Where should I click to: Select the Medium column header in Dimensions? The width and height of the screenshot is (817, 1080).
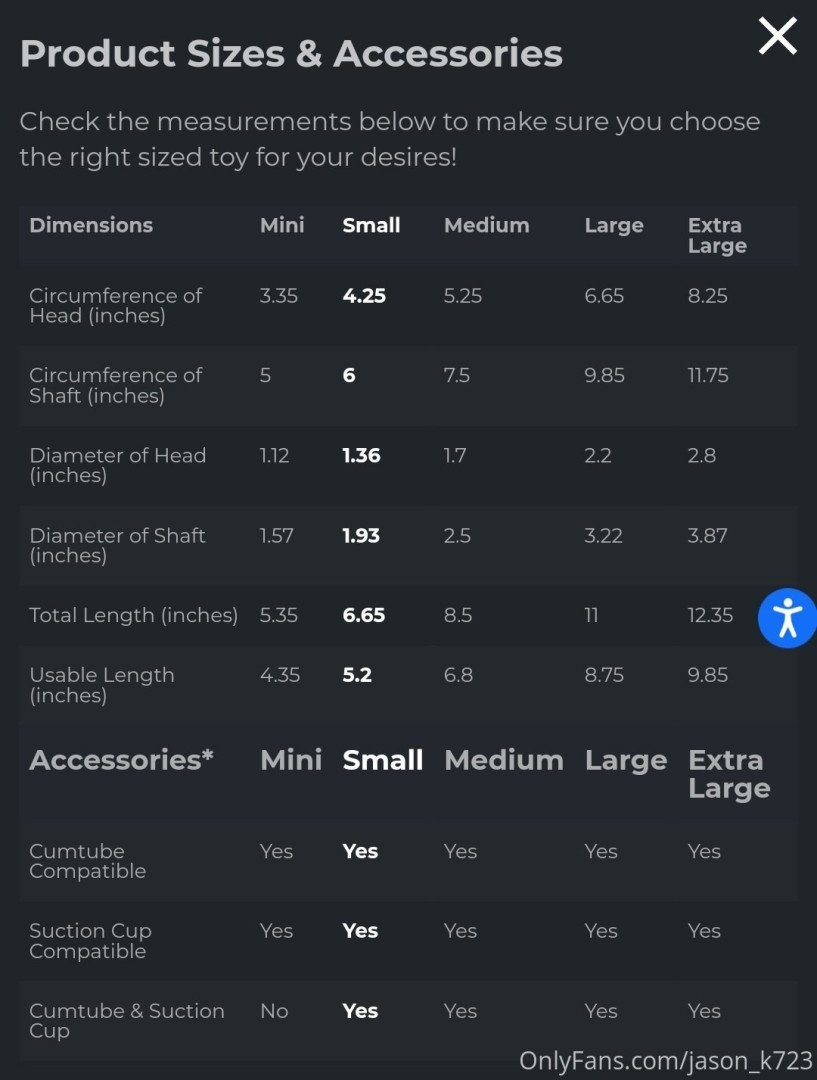(485, 226)
